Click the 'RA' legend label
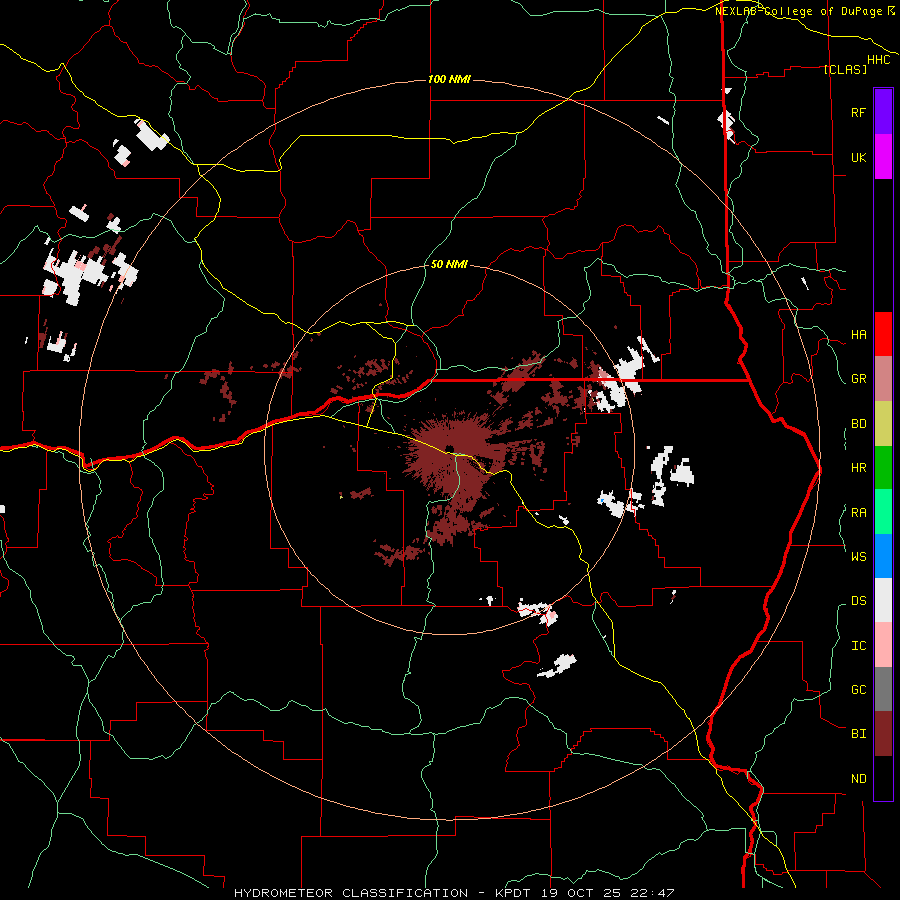The width and height of the screenshot is (900, 900). tap(858, 513)
